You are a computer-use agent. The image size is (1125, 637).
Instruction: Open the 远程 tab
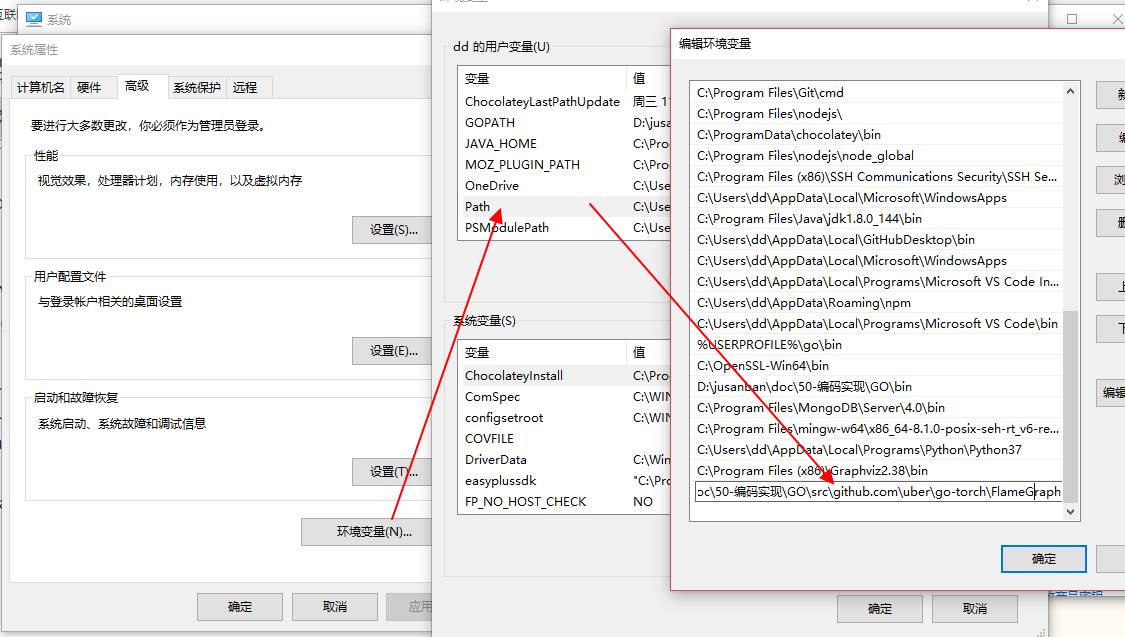[x=246, y=87]
